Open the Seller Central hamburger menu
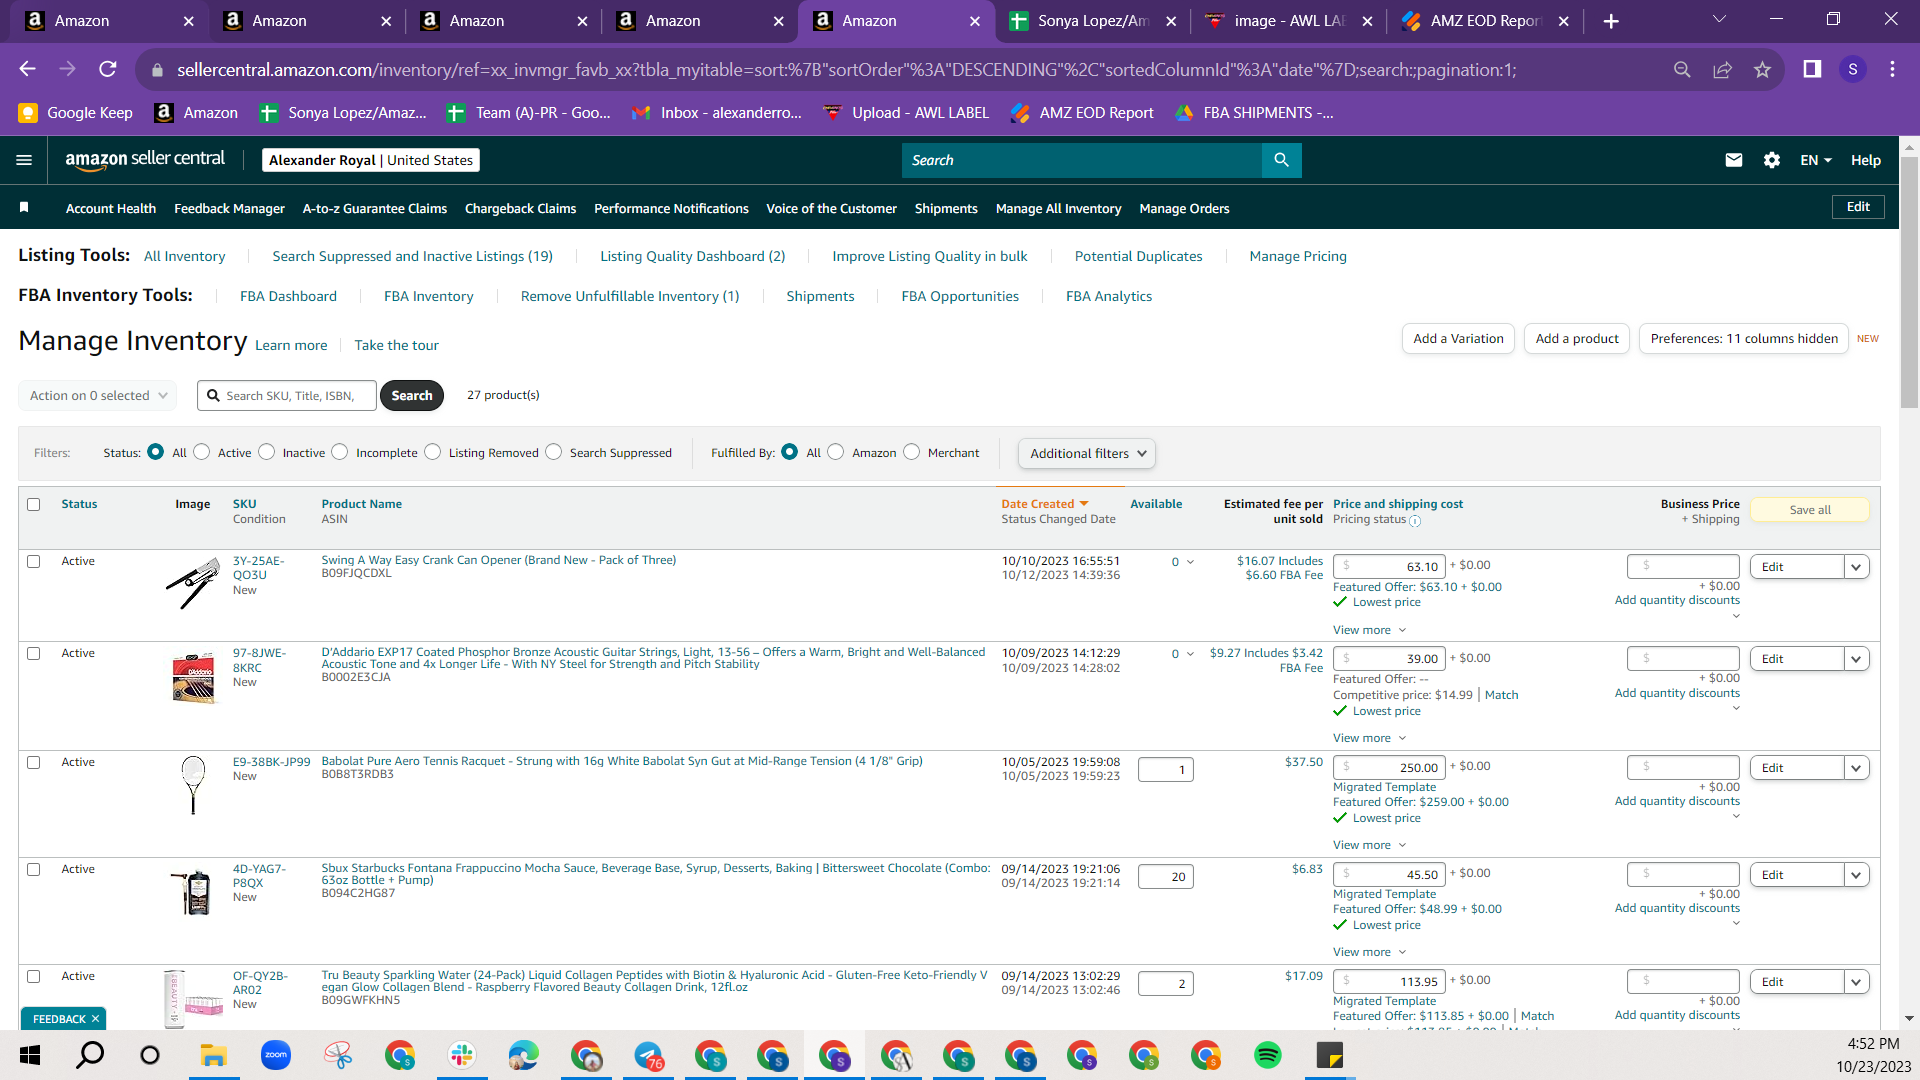Viewport: 1920px width, 1080px height. (24, 160)
